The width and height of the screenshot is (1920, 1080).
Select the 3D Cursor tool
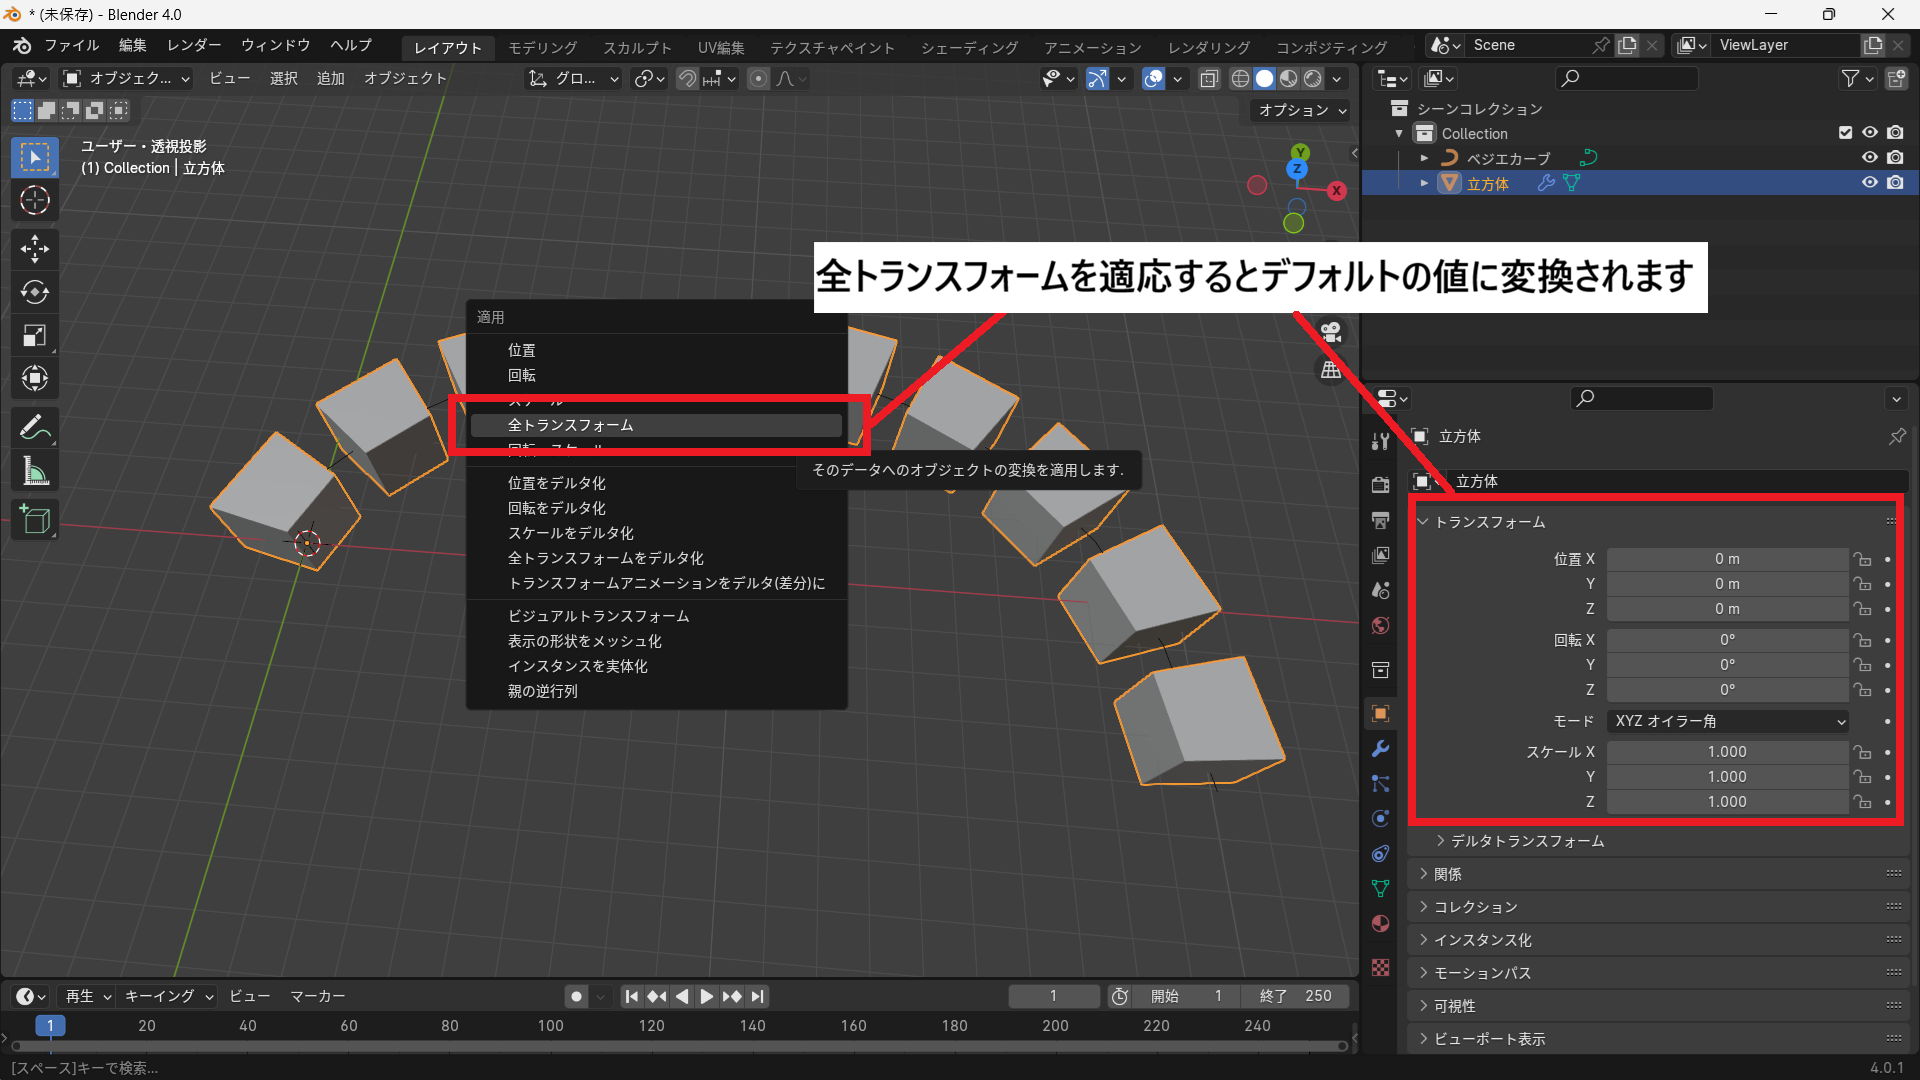[35, 200]
